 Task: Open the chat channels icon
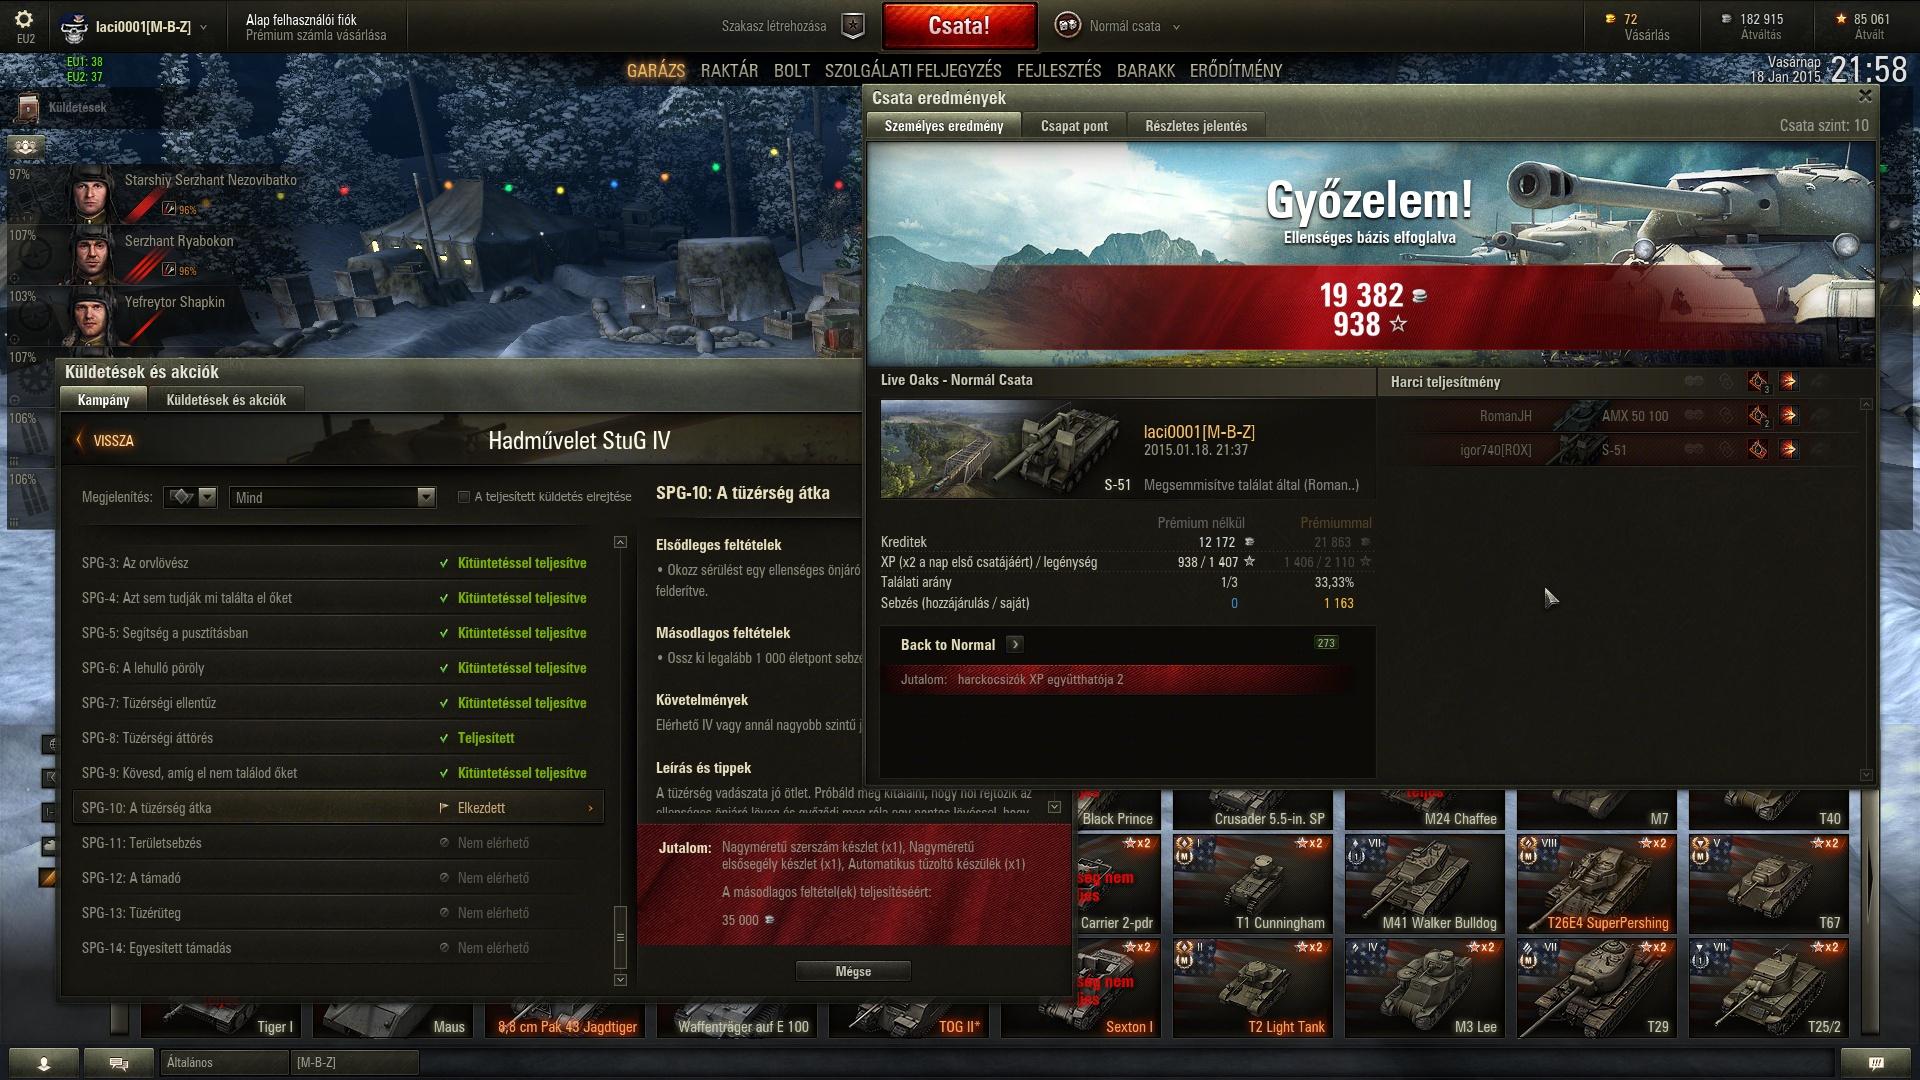pyautogui.click(x=118, y=1063)
